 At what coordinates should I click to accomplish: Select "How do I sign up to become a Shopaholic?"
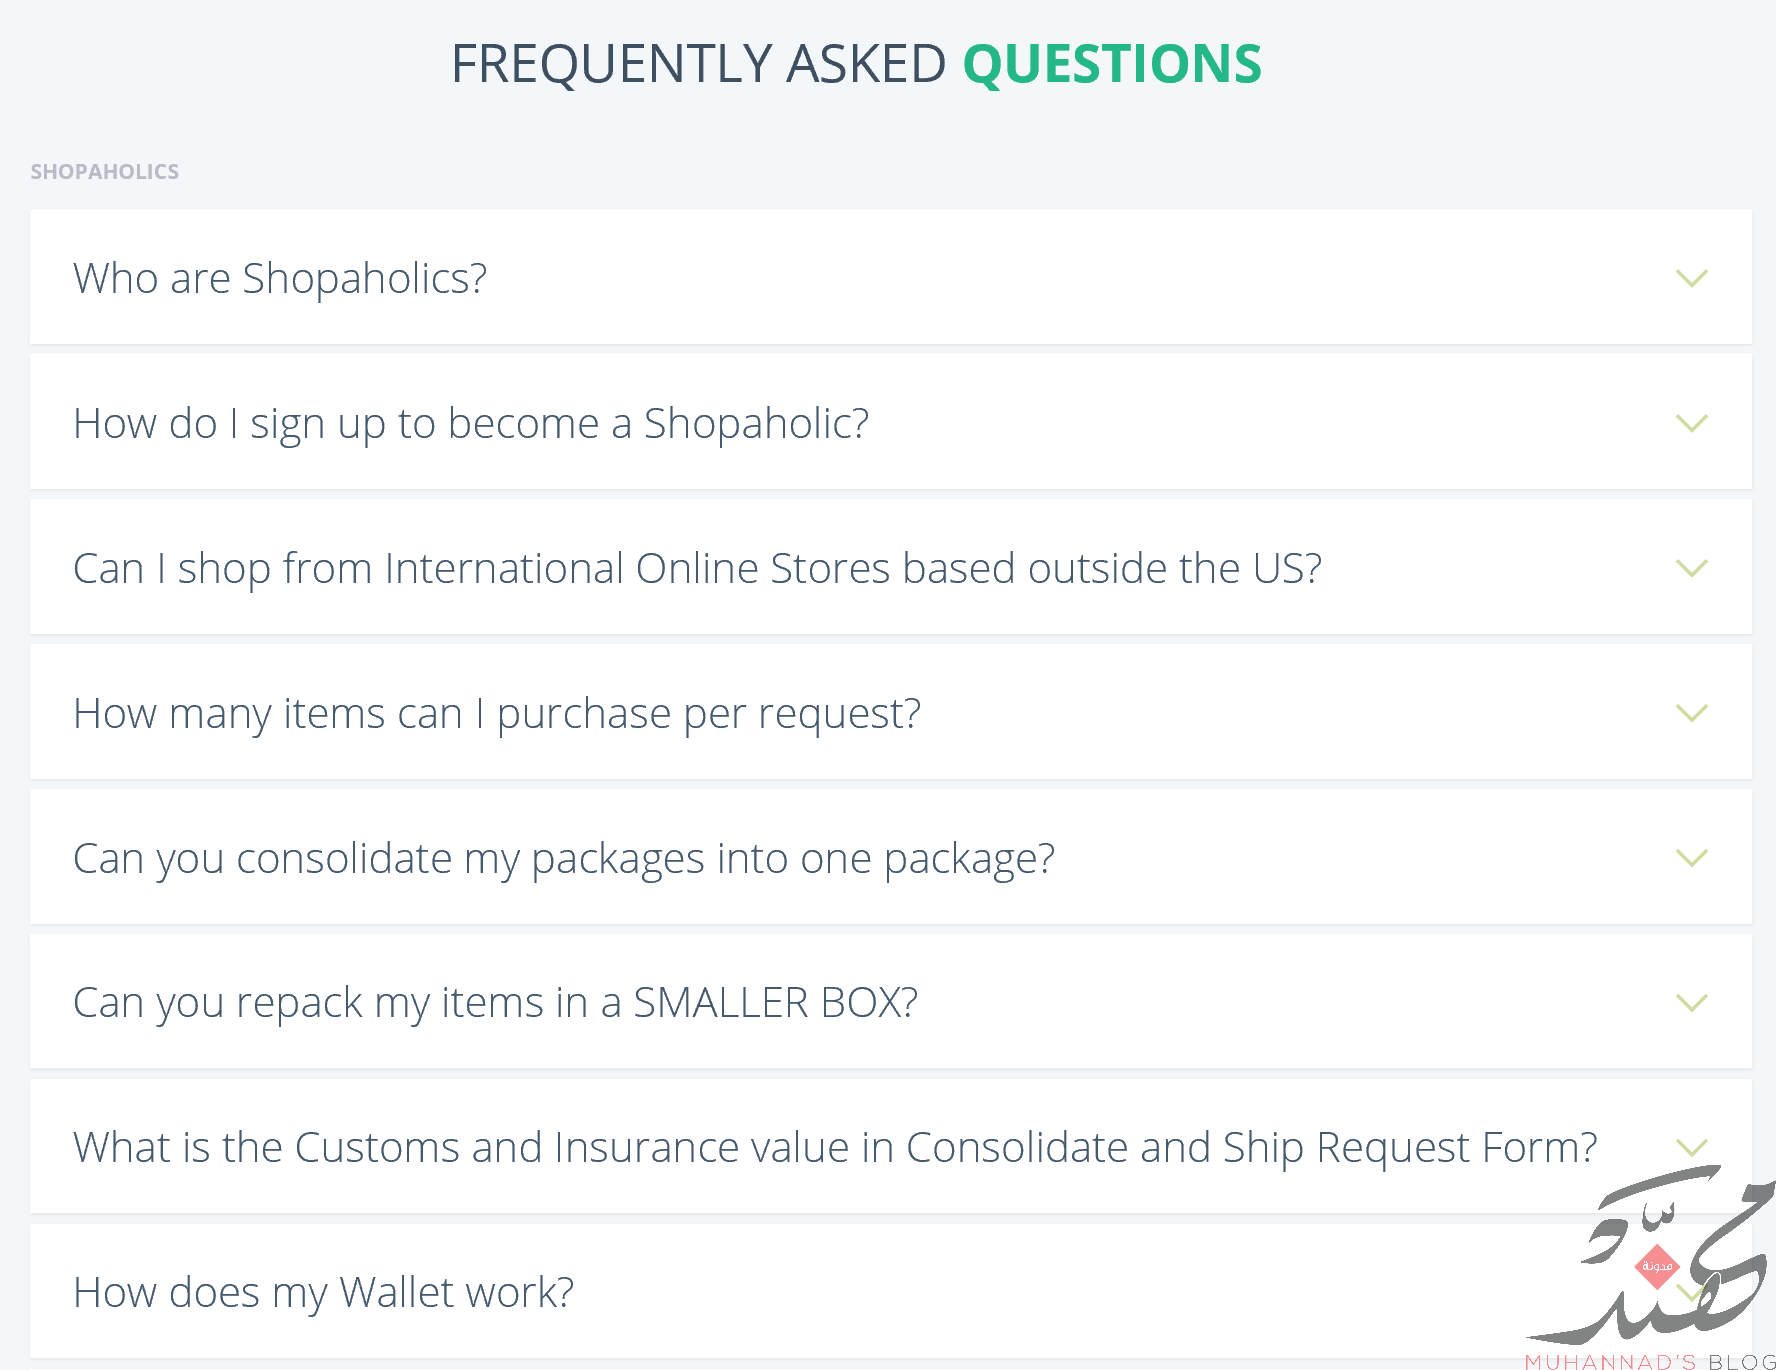point(471,424)
